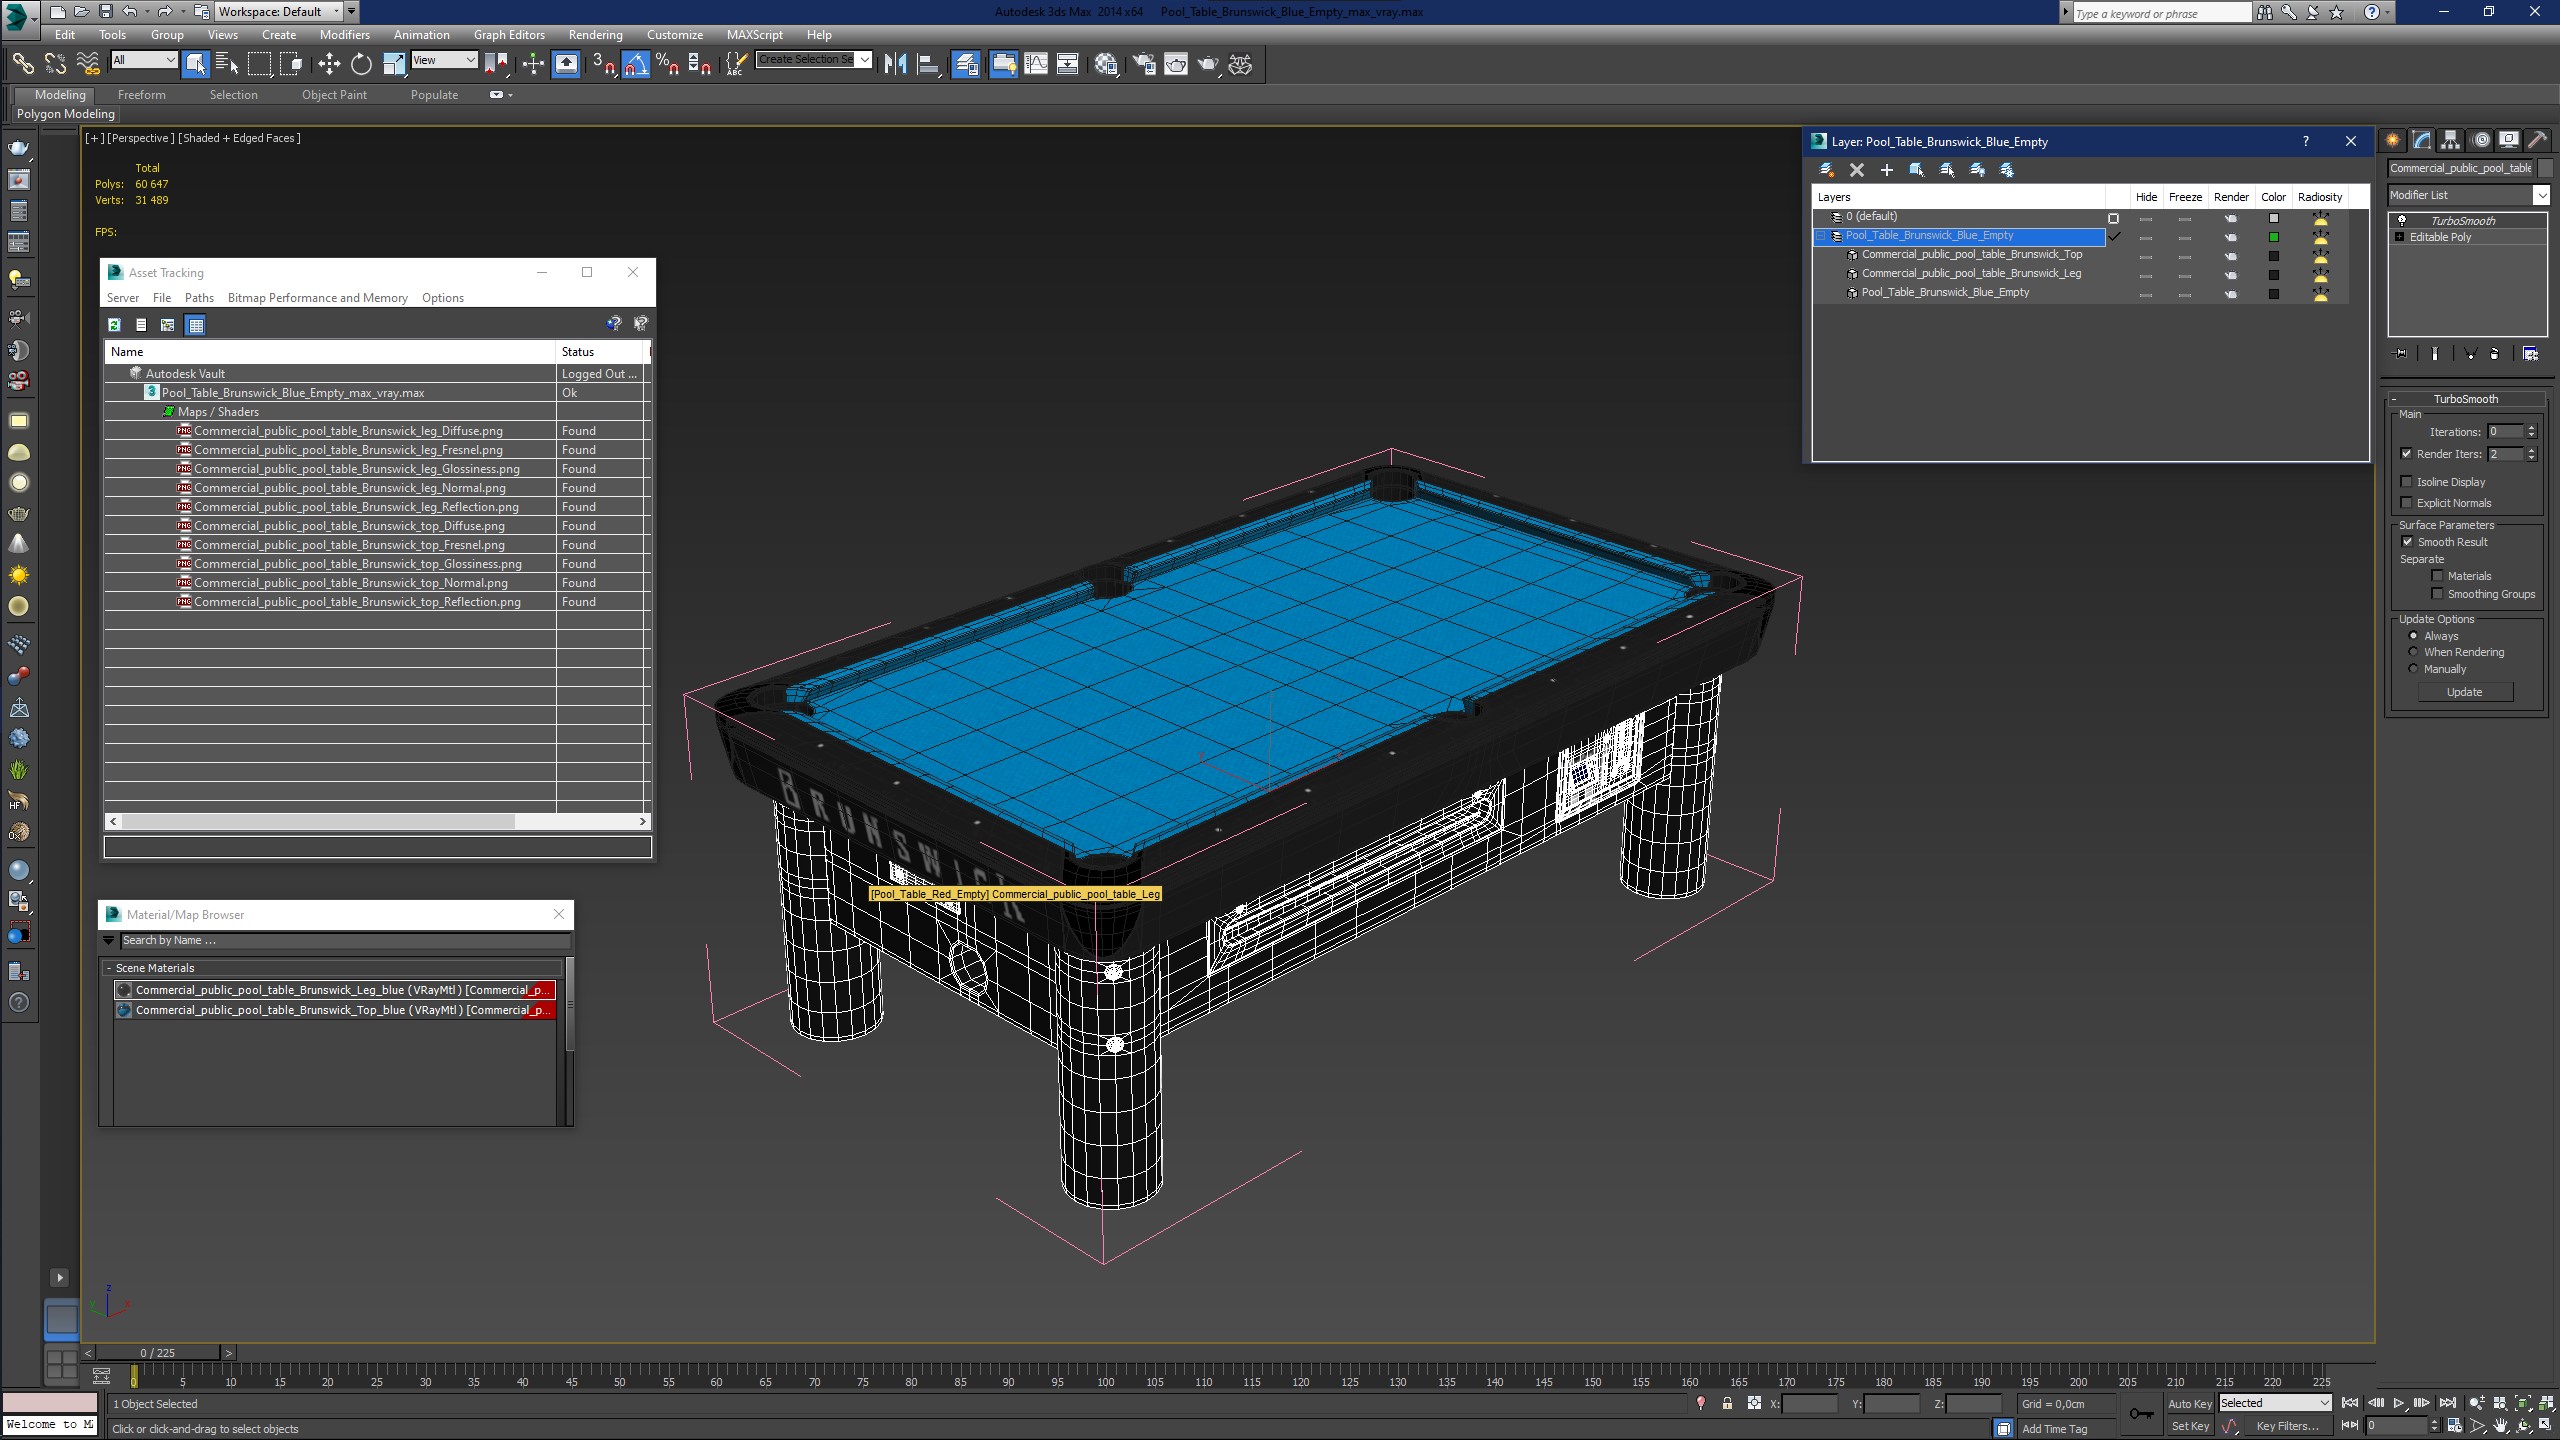Click the Unlink Selection icon
This screenshot has width=2560, height=1440.
click(55, 64)
